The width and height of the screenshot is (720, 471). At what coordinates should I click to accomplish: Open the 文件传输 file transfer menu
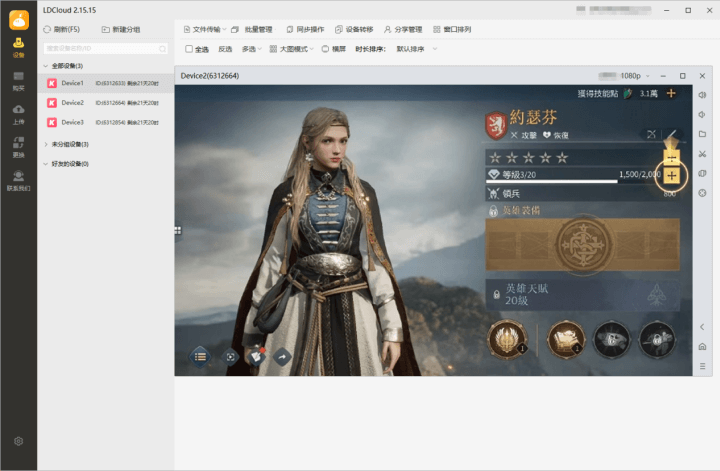tap(205, 29)
